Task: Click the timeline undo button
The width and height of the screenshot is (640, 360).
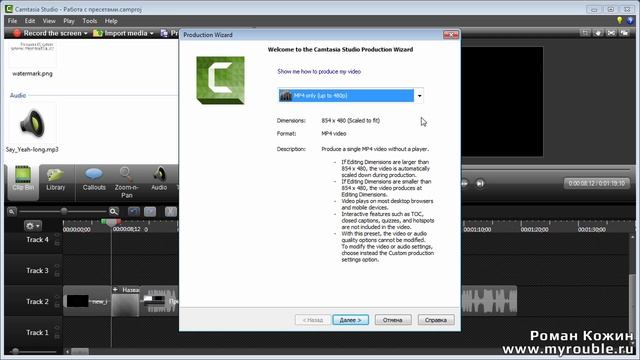Action: (x=133, y=211)
